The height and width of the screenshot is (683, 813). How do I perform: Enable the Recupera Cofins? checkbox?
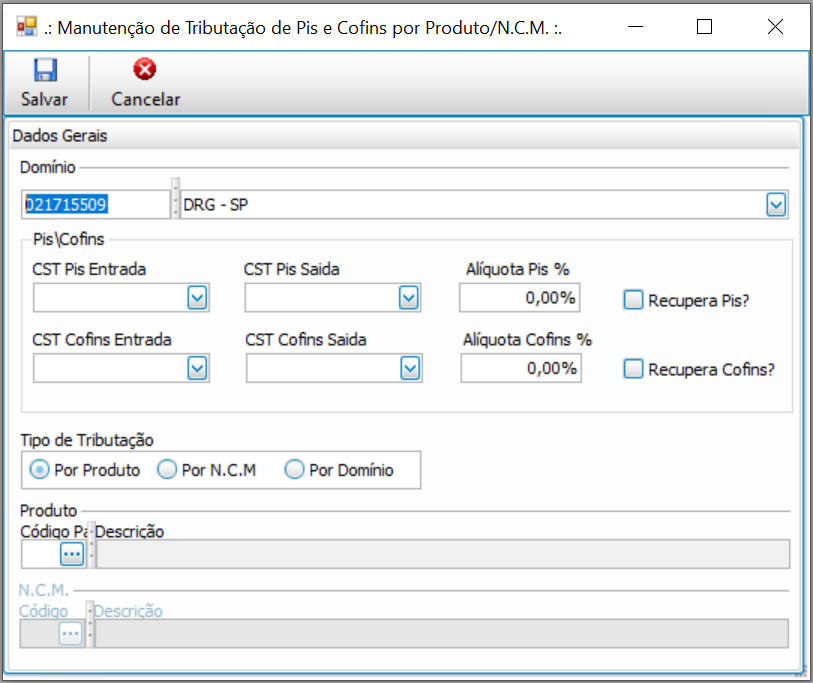click(x=633, y=369)
